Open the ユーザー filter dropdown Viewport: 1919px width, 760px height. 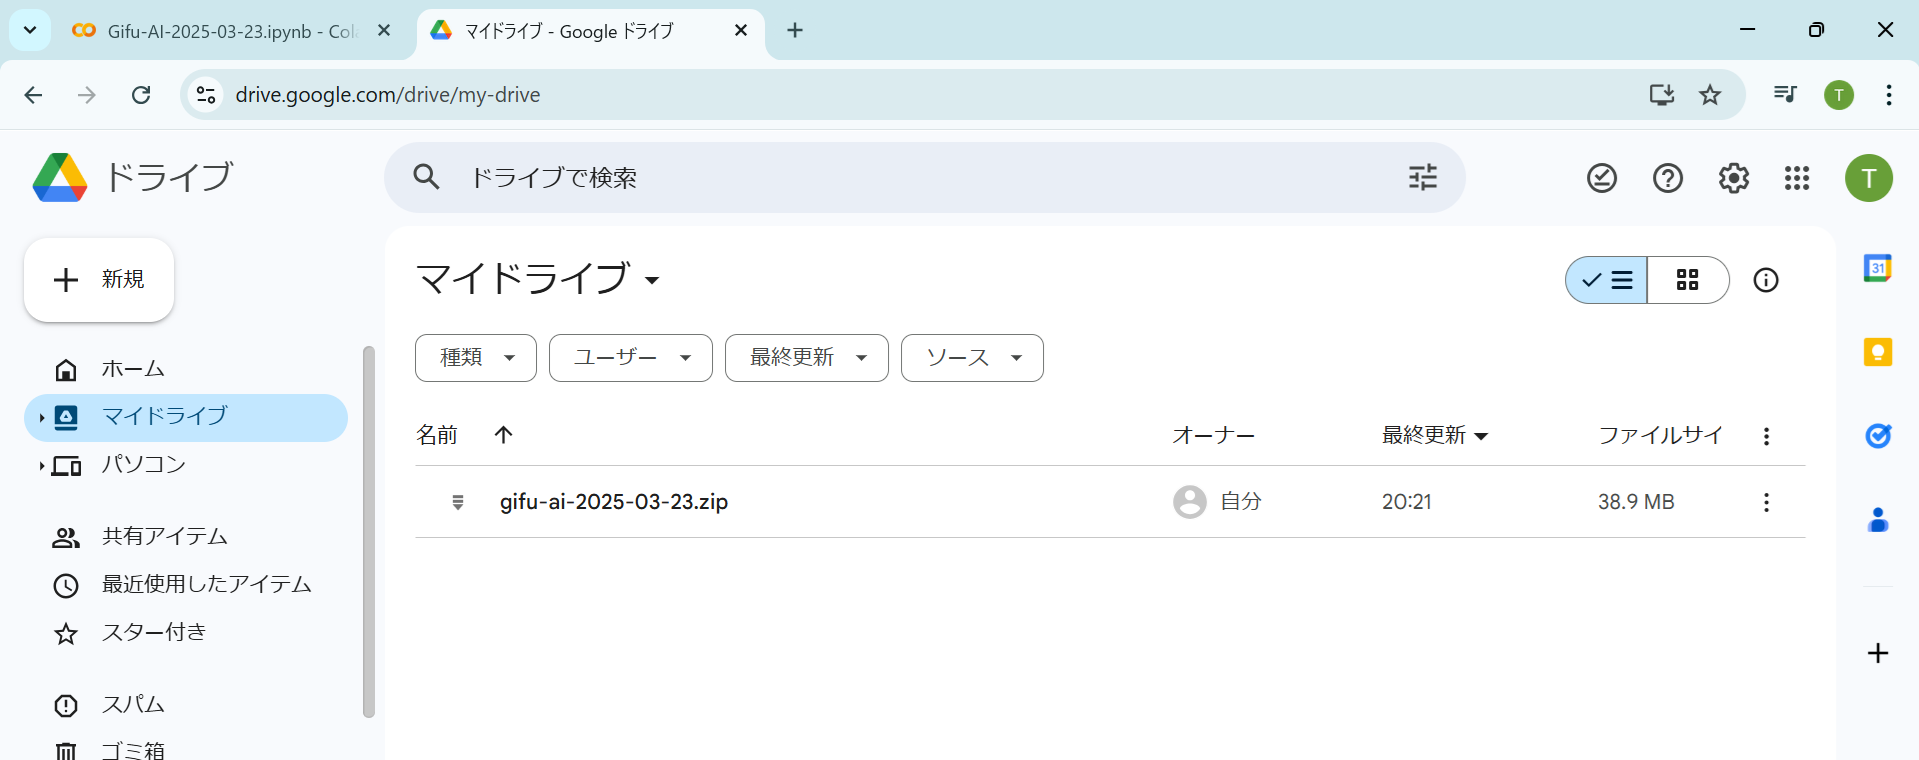631,358
